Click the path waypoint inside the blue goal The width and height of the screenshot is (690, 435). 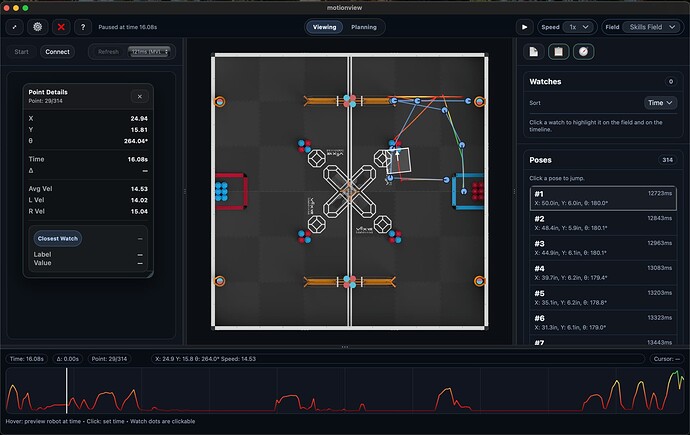(x=464, y=191)
